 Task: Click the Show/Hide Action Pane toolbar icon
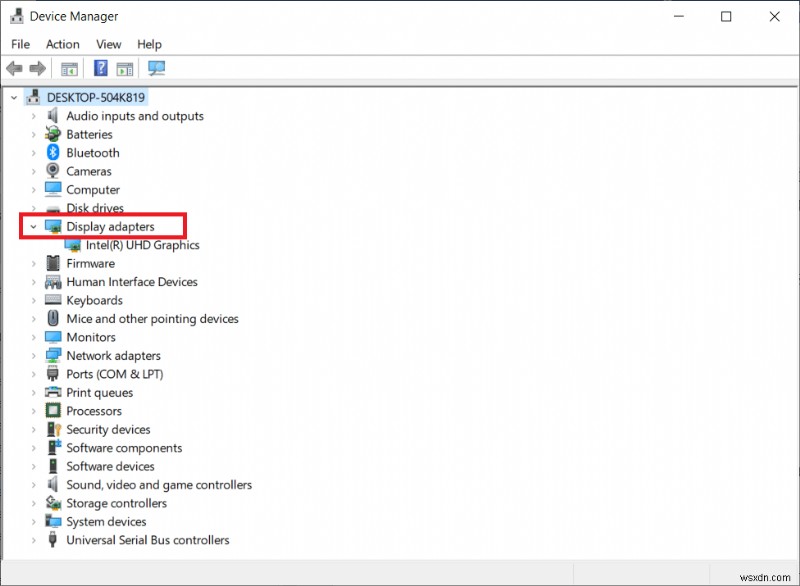click(x=123, y=68)
